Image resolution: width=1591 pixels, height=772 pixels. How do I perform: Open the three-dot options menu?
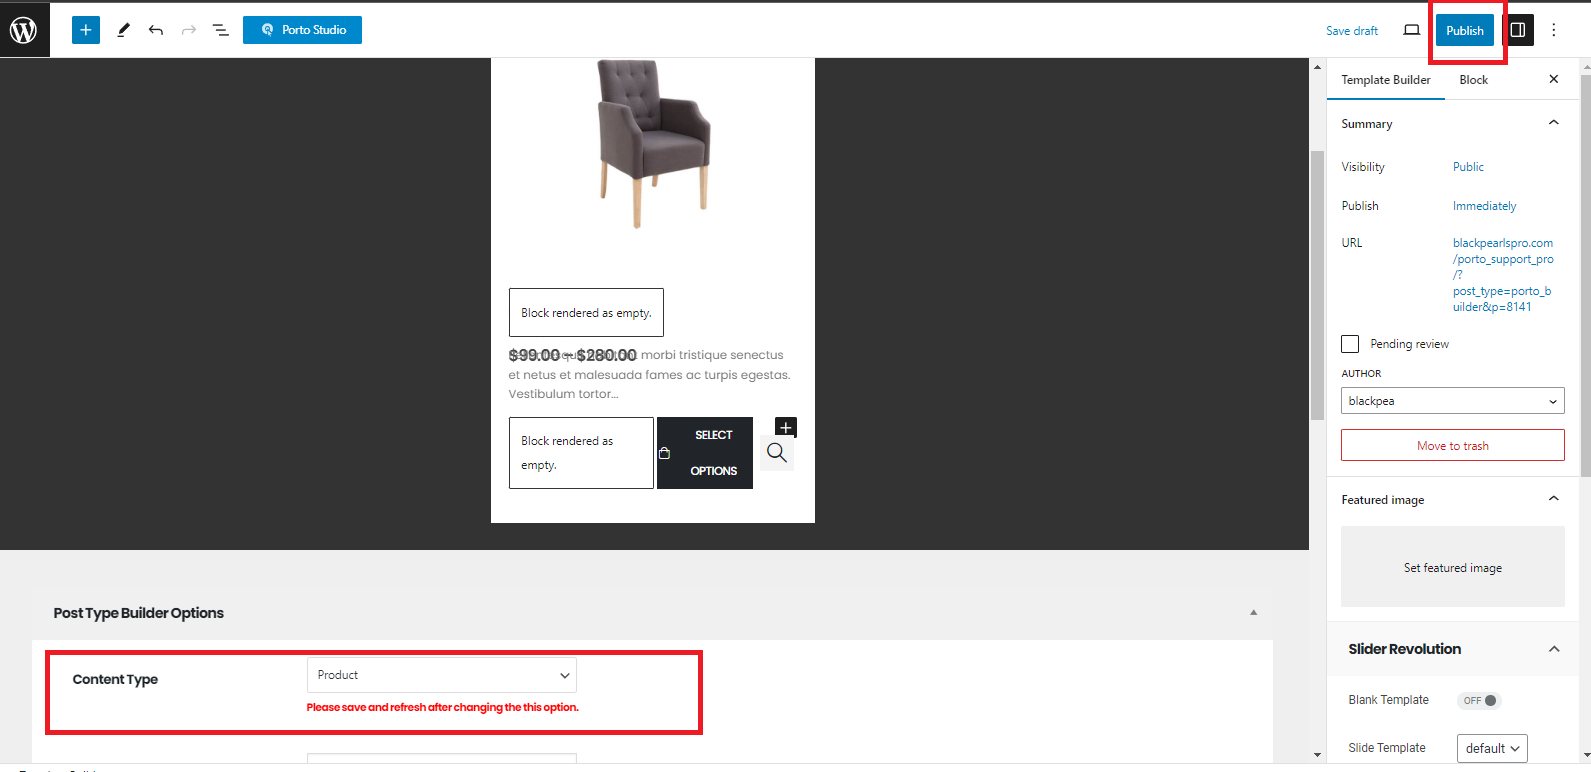[1553, 30]
